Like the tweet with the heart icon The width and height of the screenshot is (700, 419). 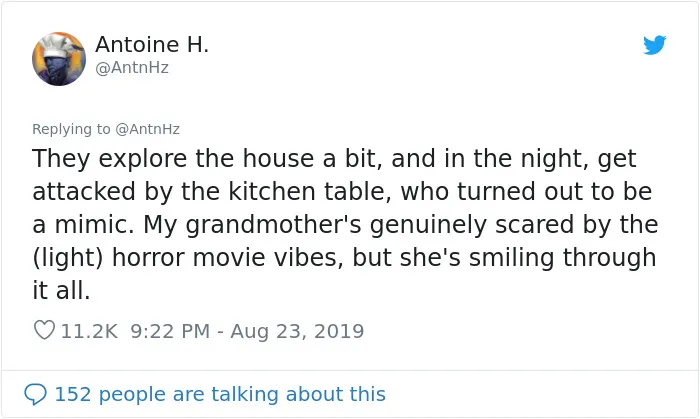pyautogui.click(x=44, y=330)
